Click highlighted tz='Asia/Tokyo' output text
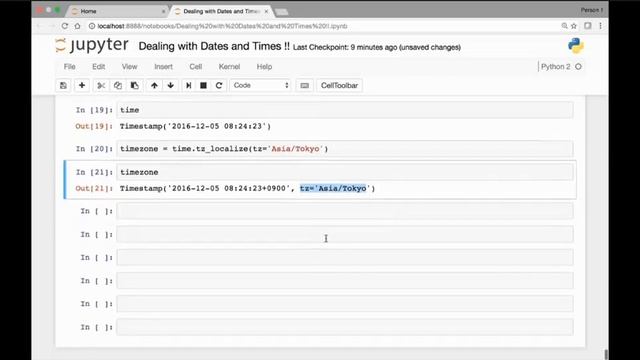 pos(333,188)
